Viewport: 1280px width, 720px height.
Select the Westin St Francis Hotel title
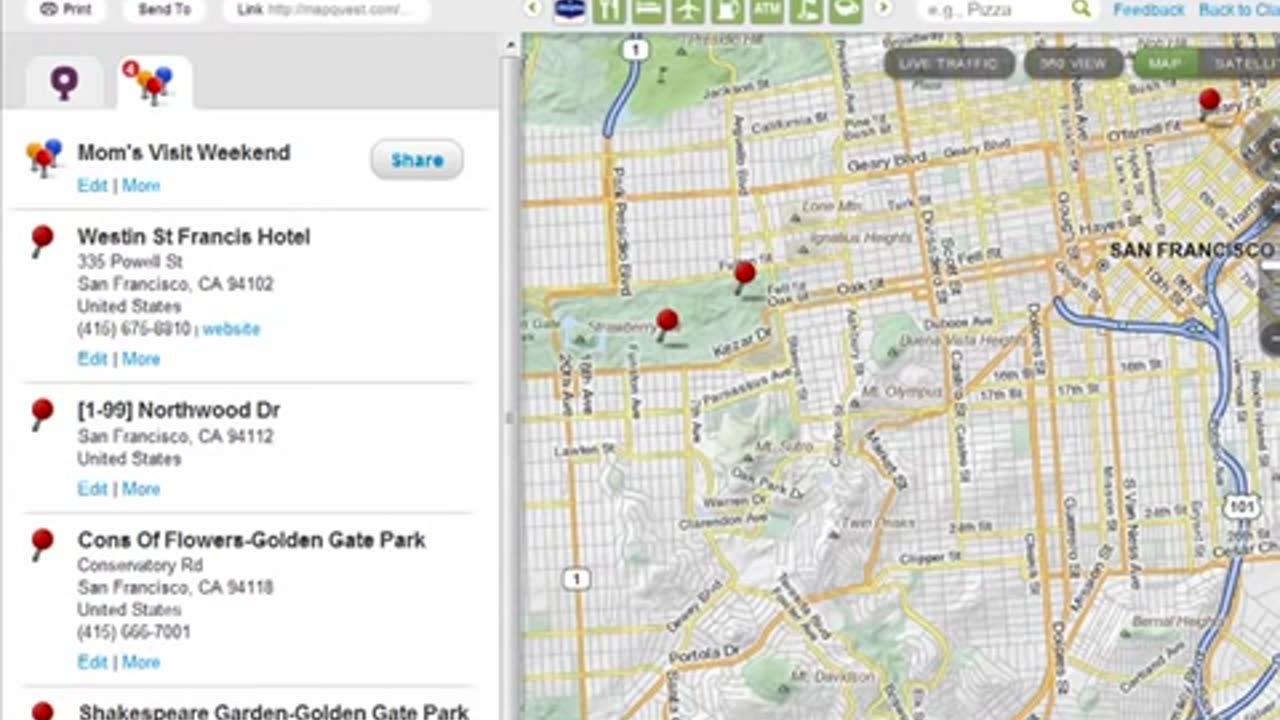[x=194, y=237]
